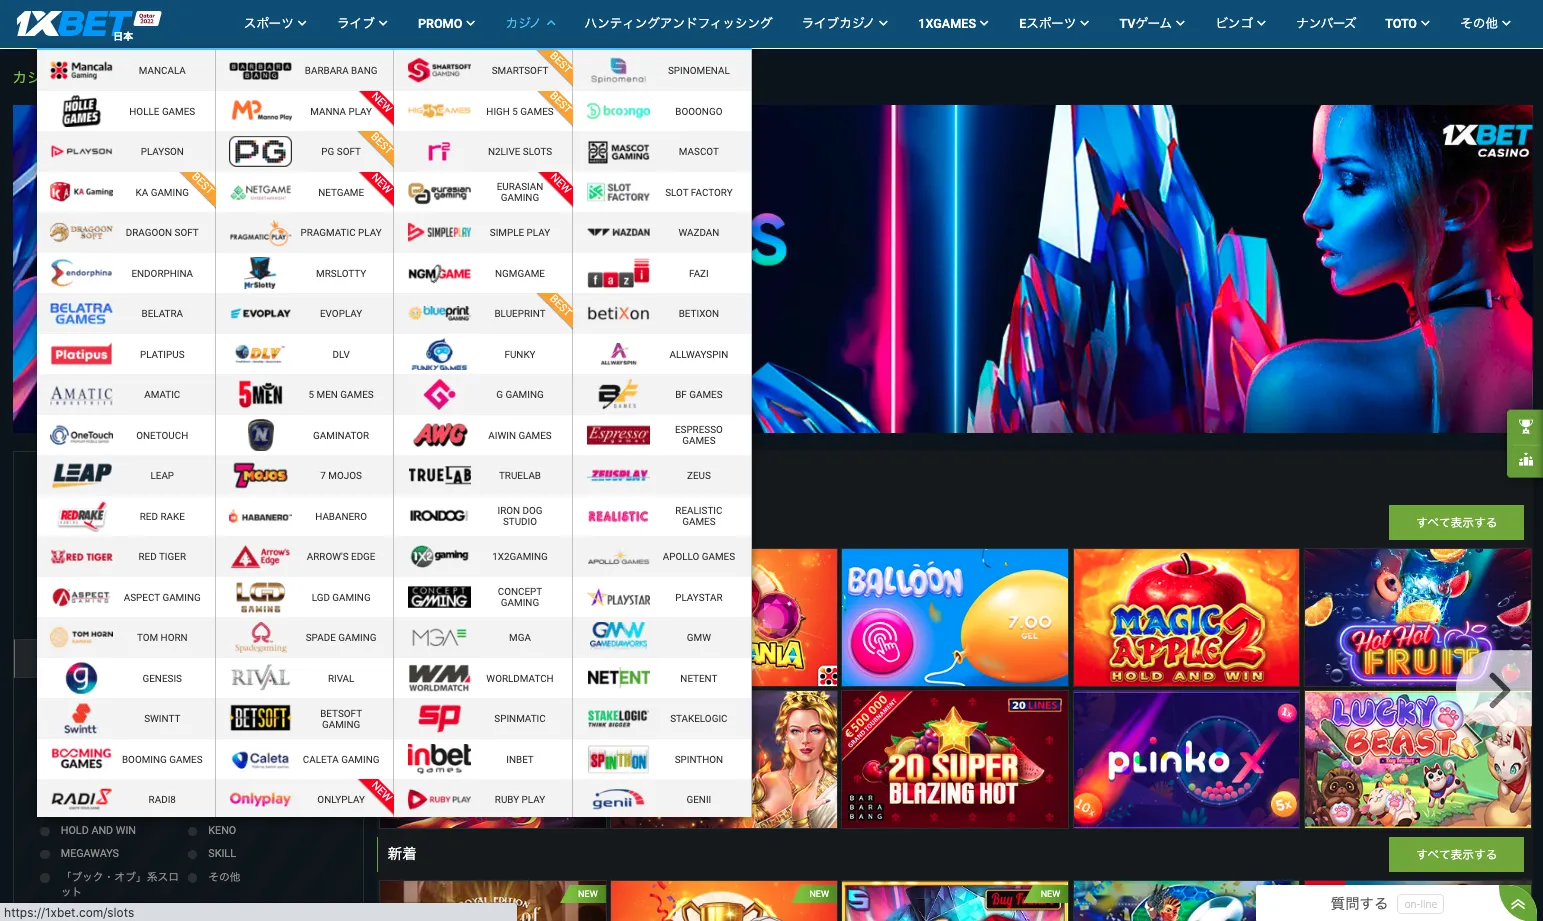Select the Platipus logo icon

pos(81,354)
